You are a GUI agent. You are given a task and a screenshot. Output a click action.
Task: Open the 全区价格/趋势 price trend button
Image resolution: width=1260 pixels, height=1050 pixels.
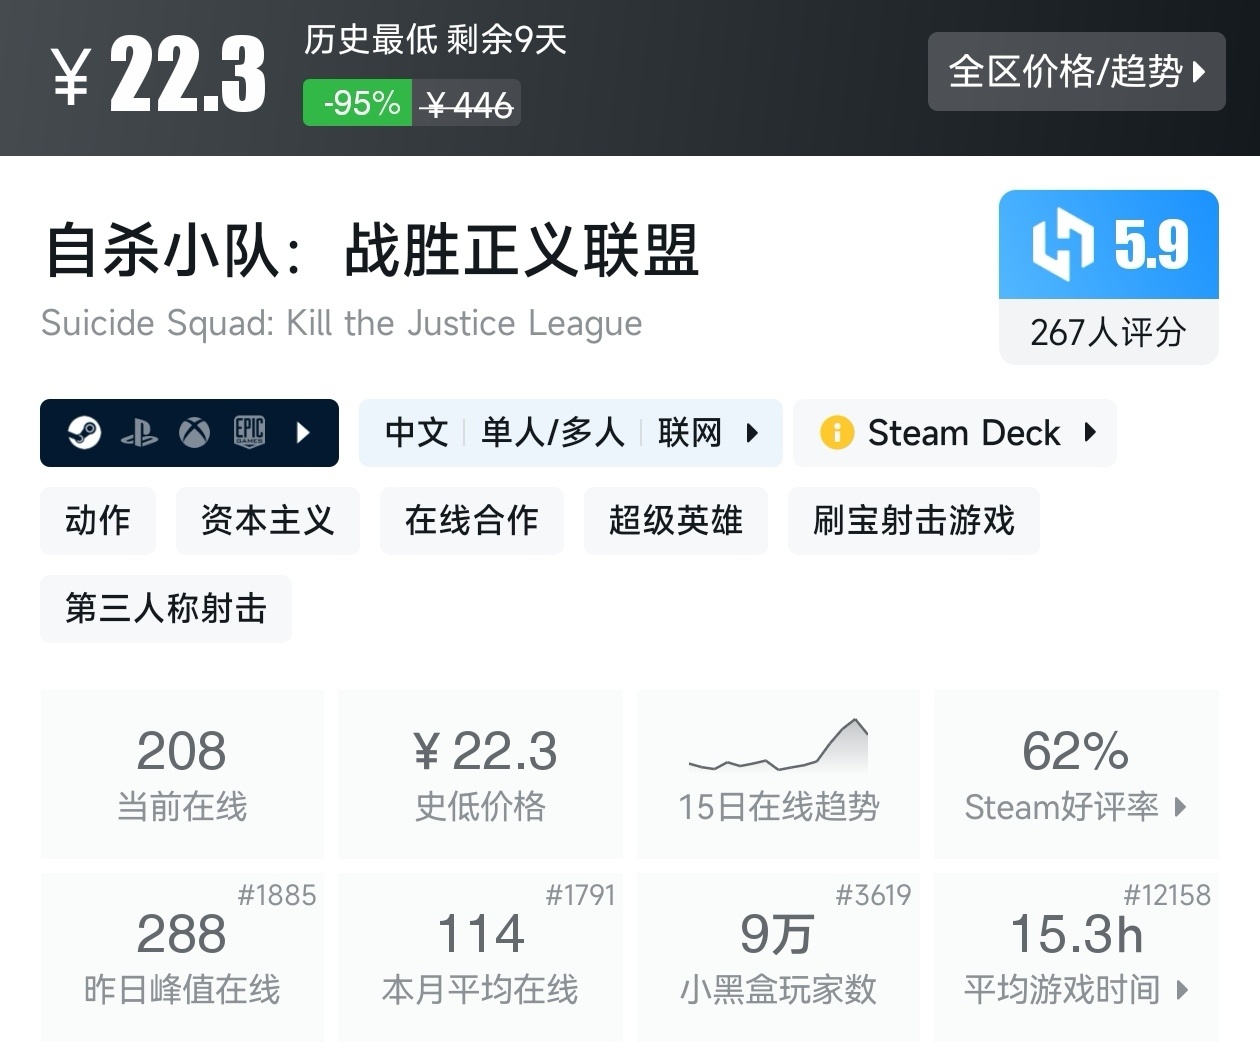click(x=1076, y=71)
